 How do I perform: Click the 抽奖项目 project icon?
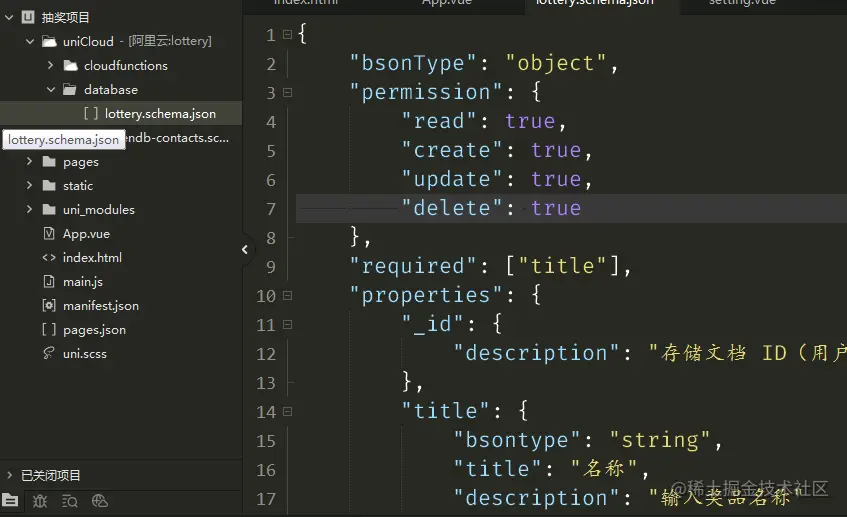tap(28, 17)
